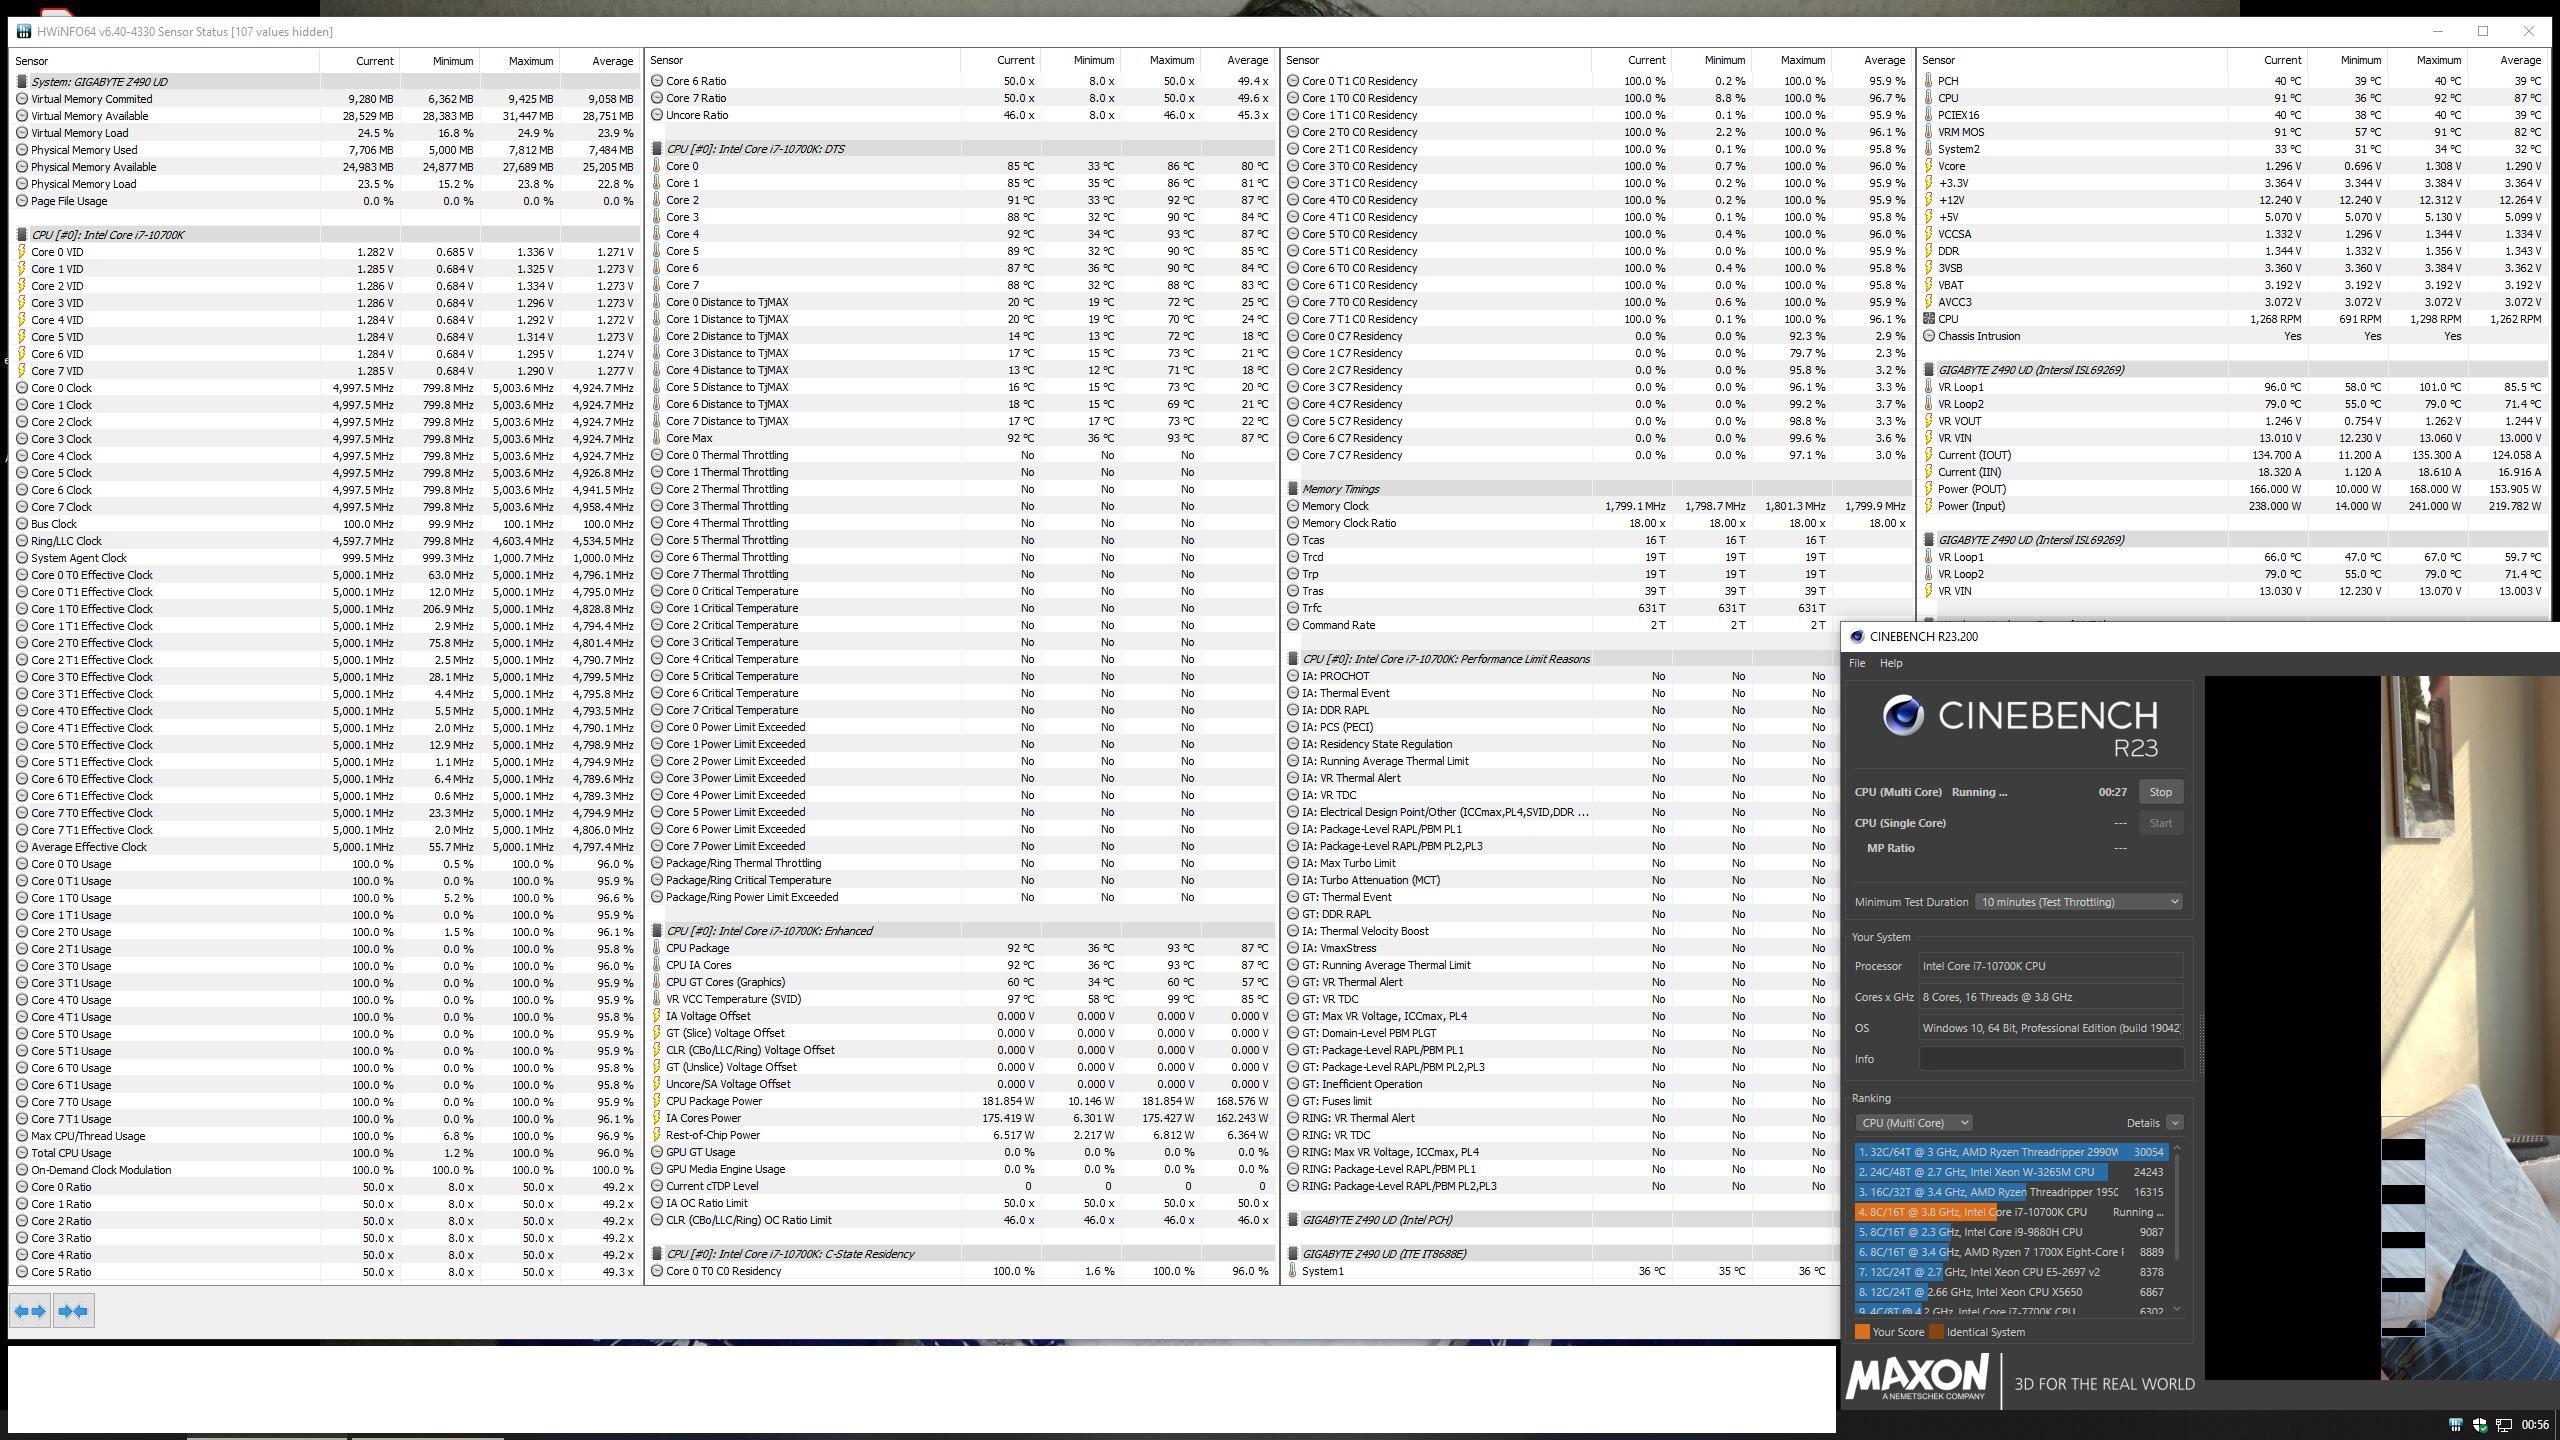The width and height of the screenshot is (2560, 1440).
Task: Select the AMD Ryzen 7 1700X ranking row
Action: [x=2011, y=1252]
